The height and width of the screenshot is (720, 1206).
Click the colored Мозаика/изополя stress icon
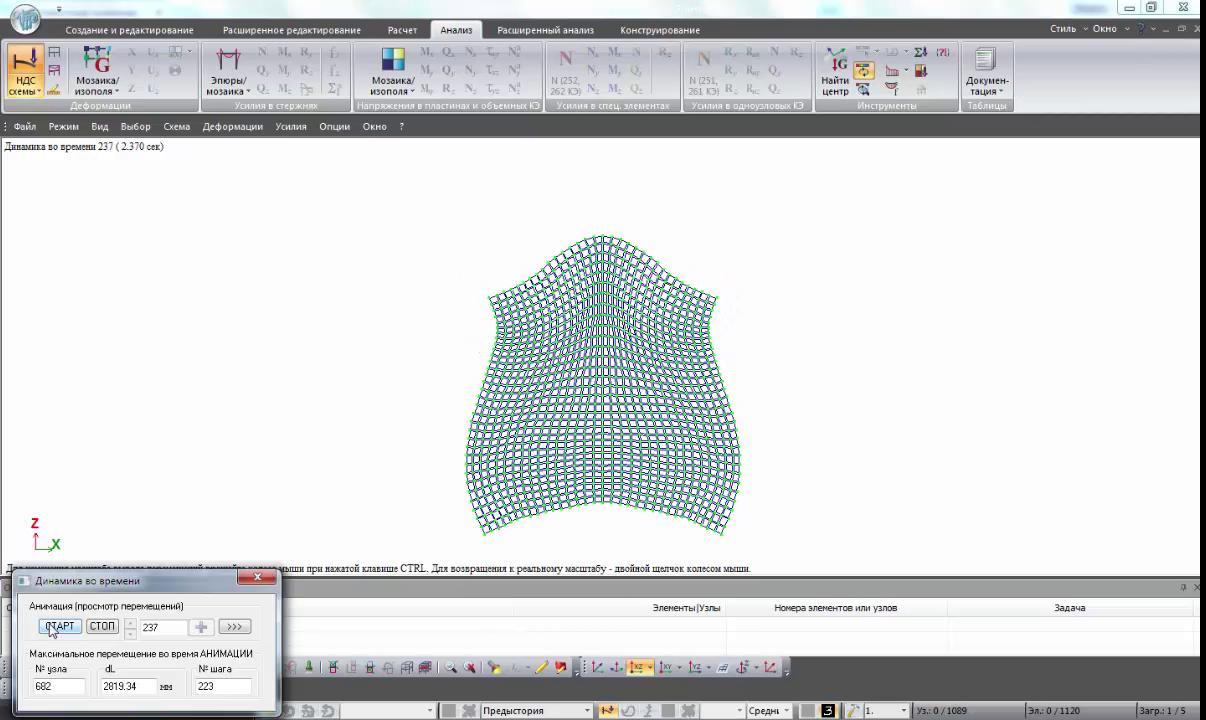point(393,70)
